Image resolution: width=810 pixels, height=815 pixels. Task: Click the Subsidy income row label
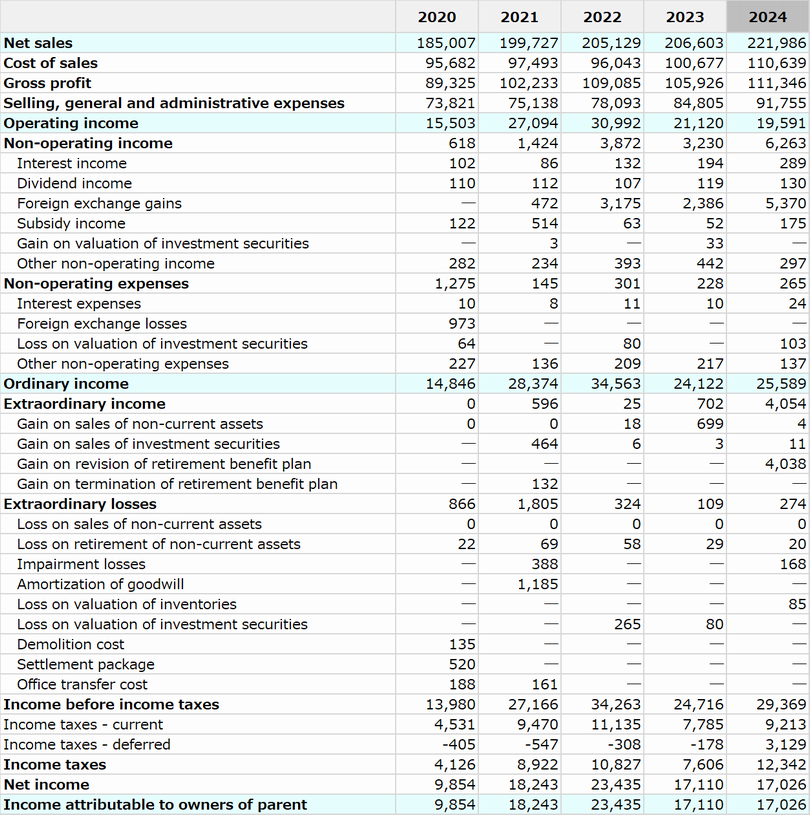[71, 224]
